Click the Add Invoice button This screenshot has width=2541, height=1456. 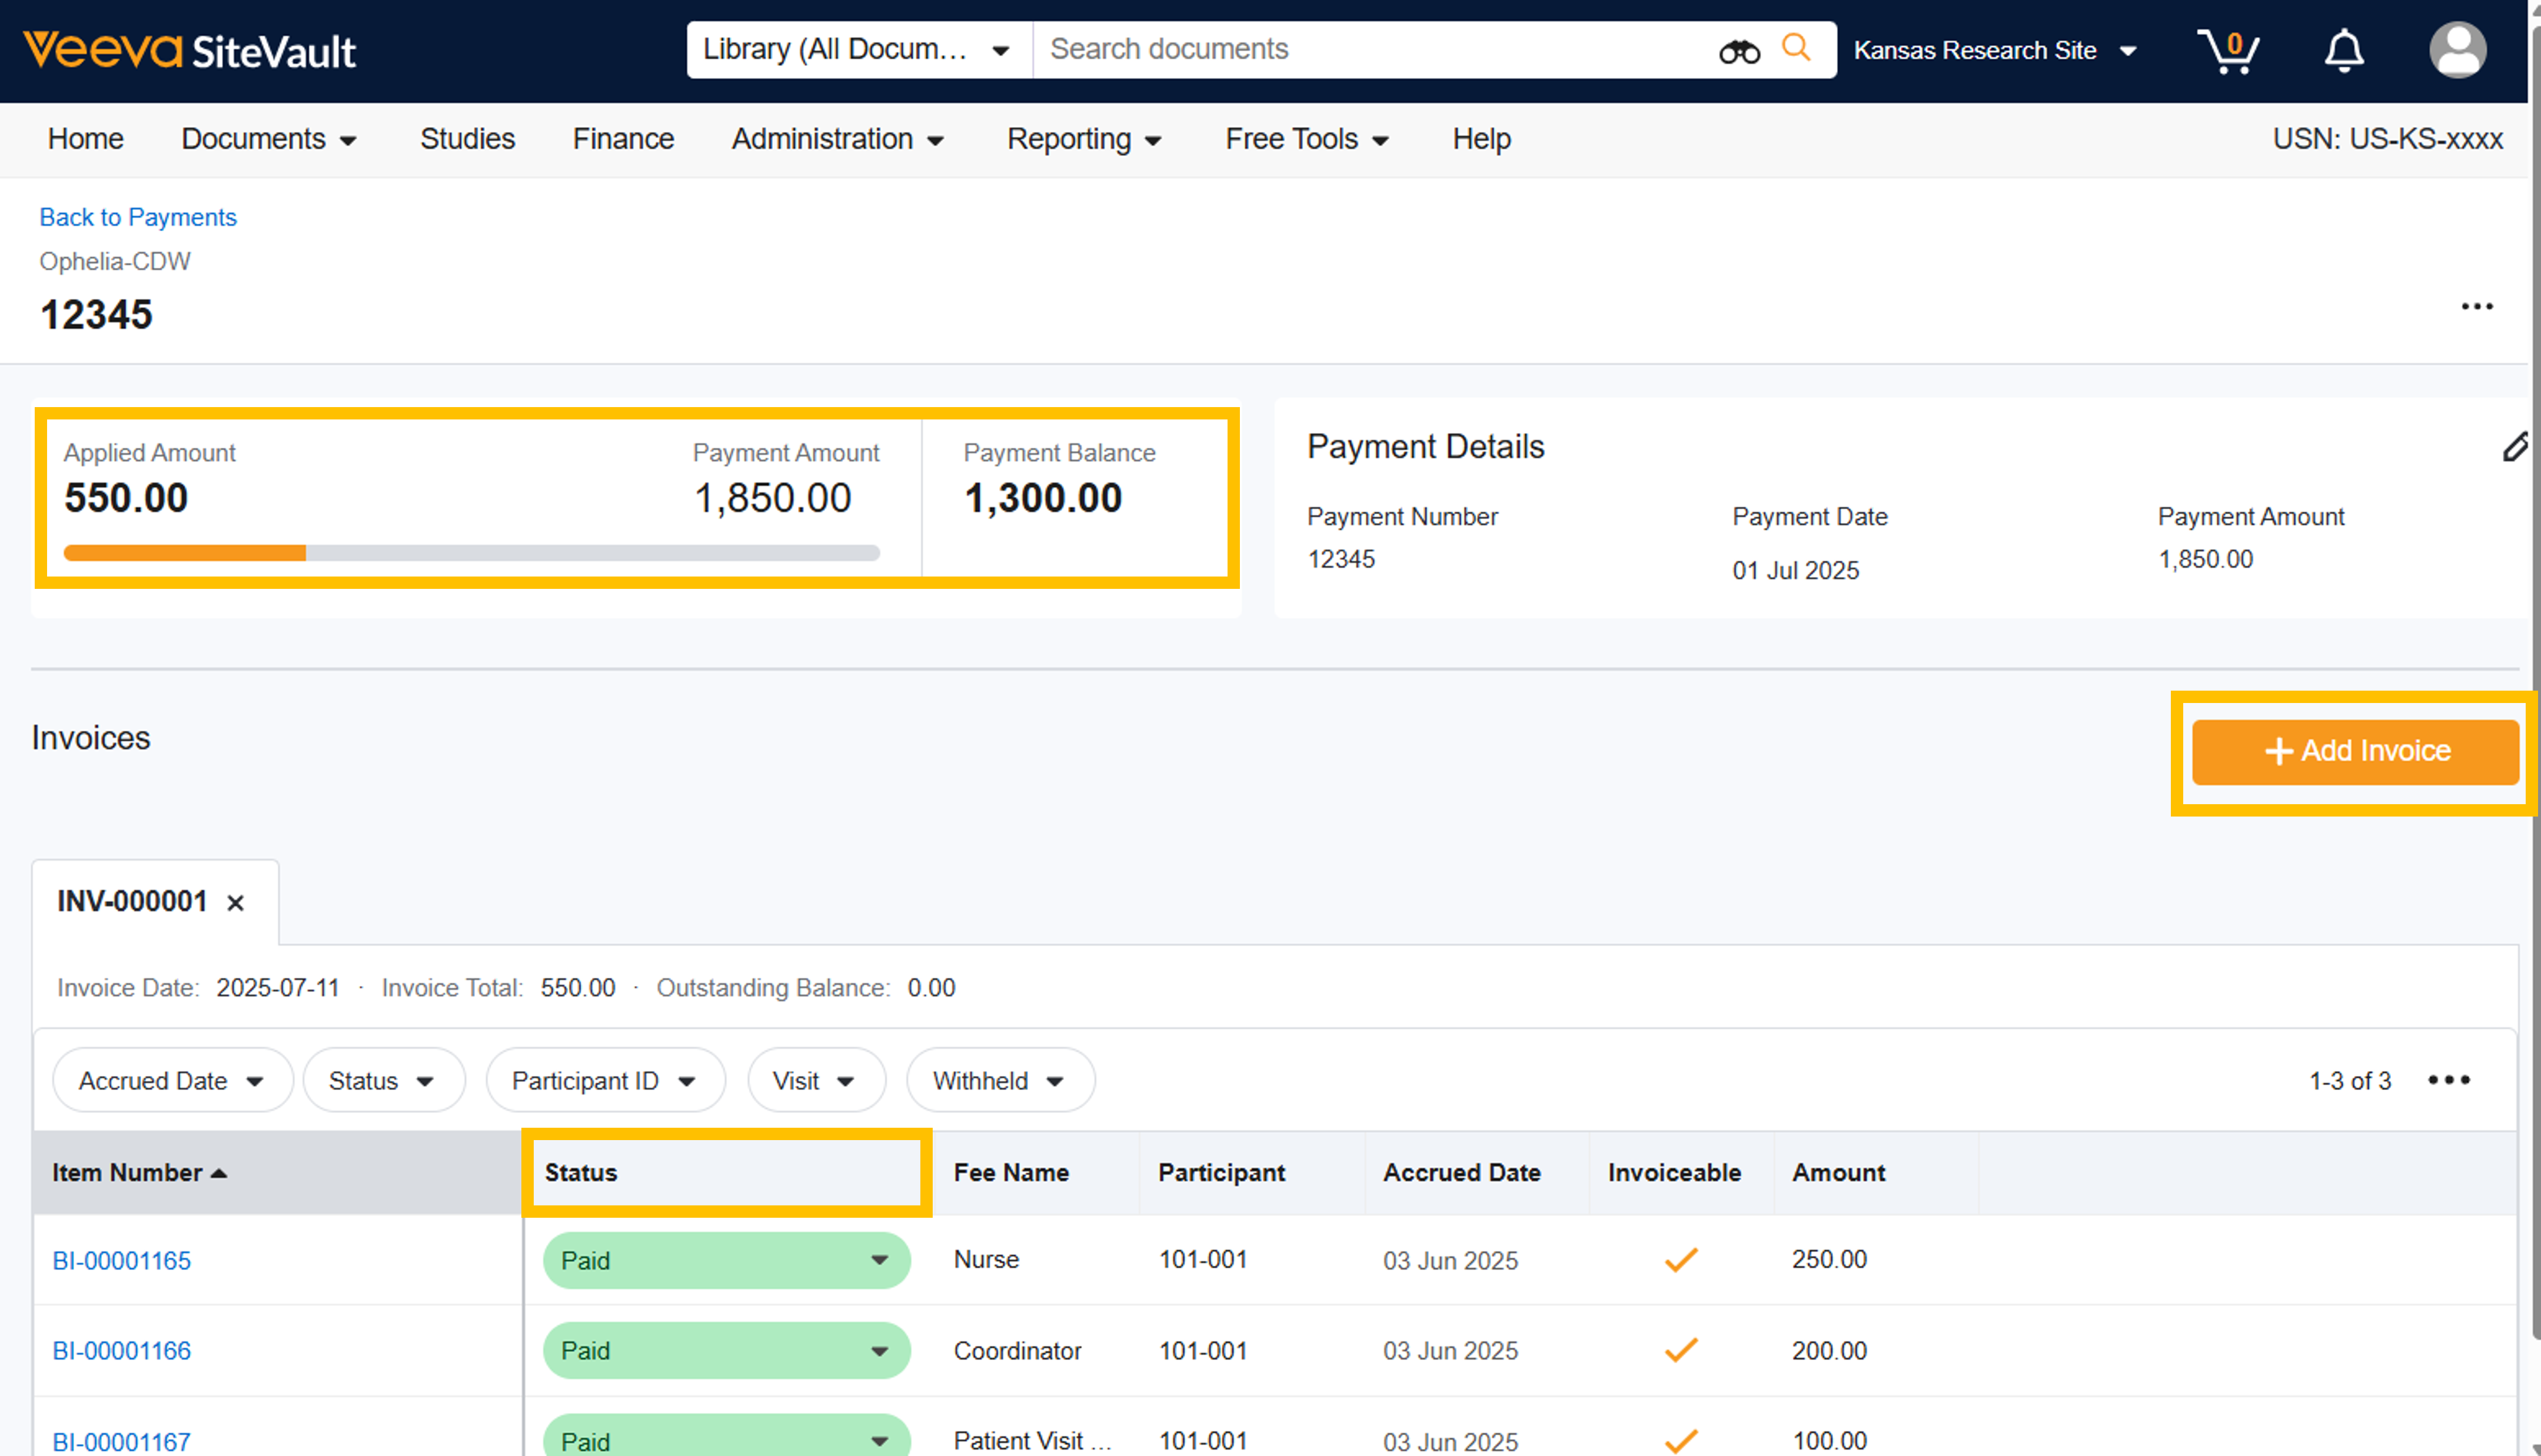point(2355,751)
